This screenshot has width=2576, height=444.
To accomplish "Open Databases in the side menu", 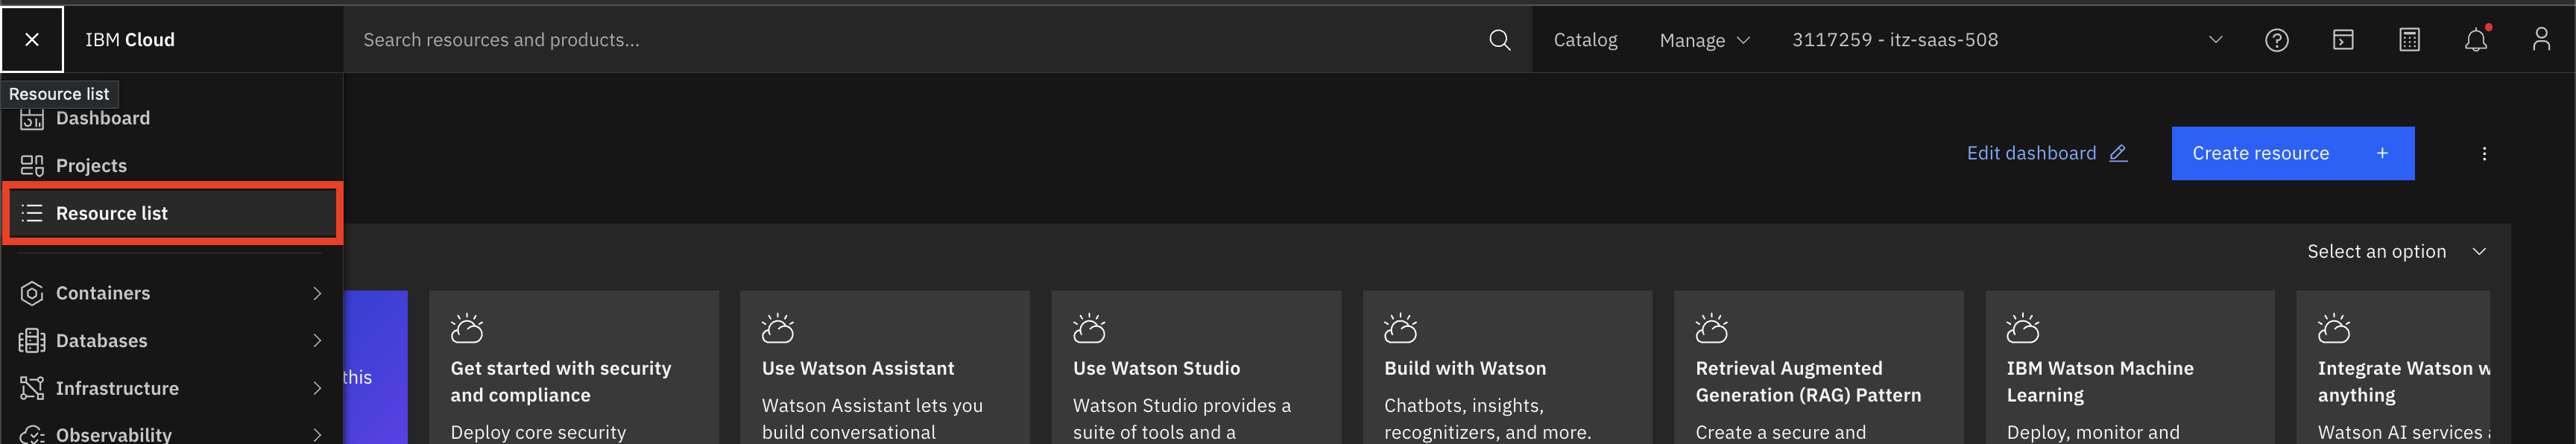I will [x=172, y=341].
